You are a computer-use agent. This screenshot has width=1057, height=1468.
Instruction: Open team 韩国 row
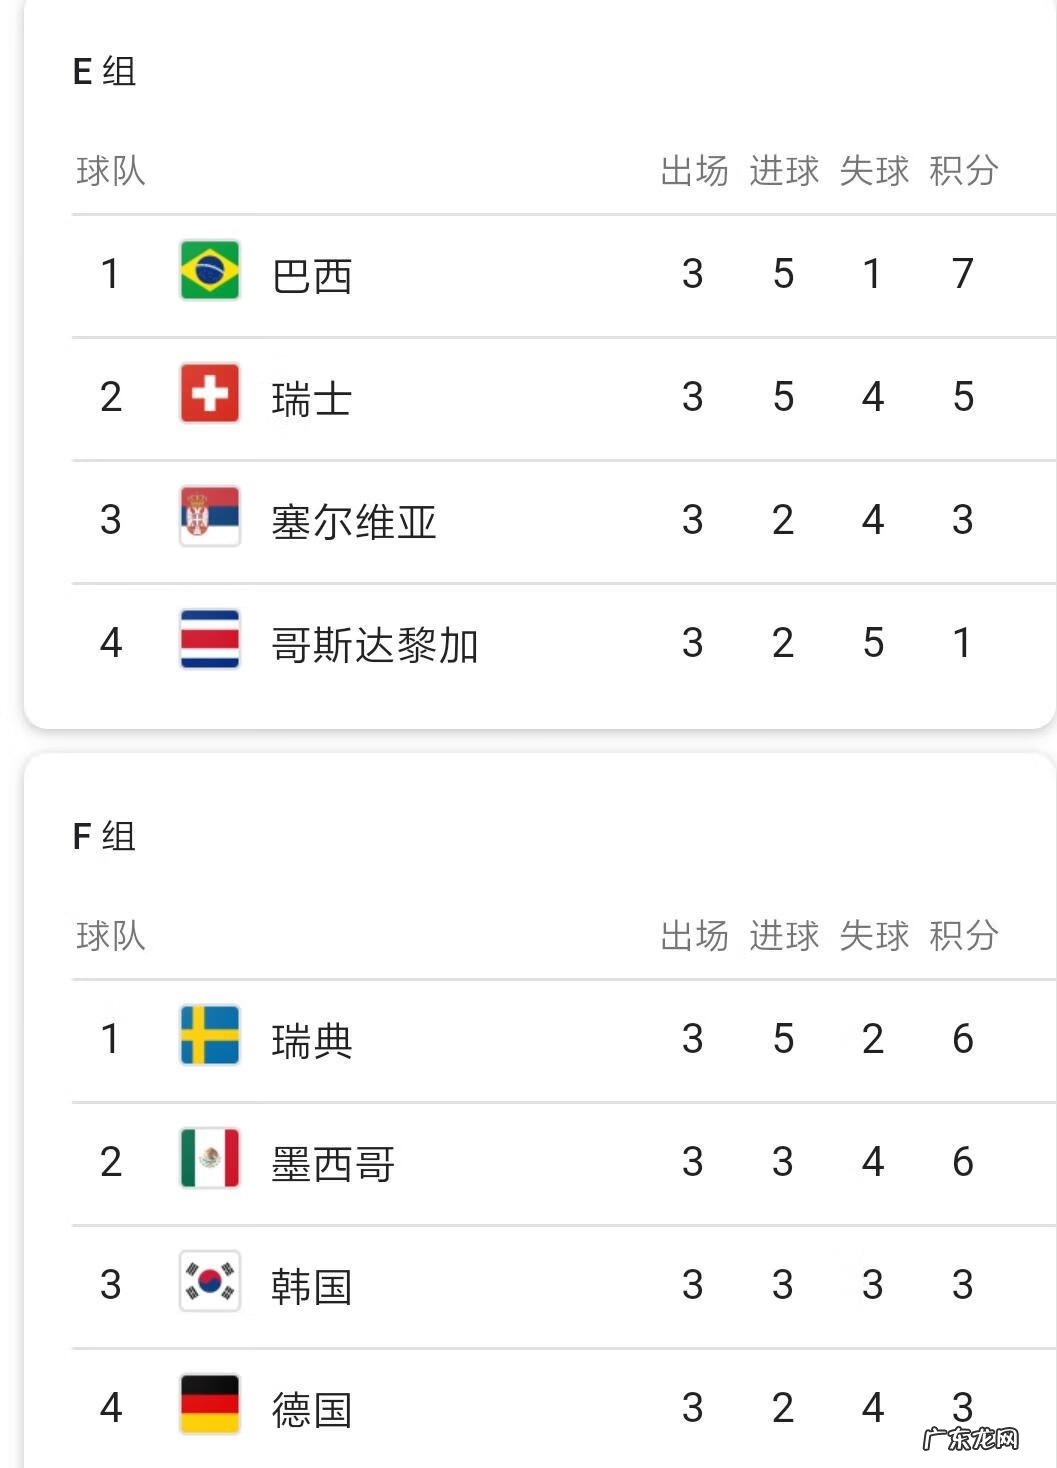[x=312, y=1287]
